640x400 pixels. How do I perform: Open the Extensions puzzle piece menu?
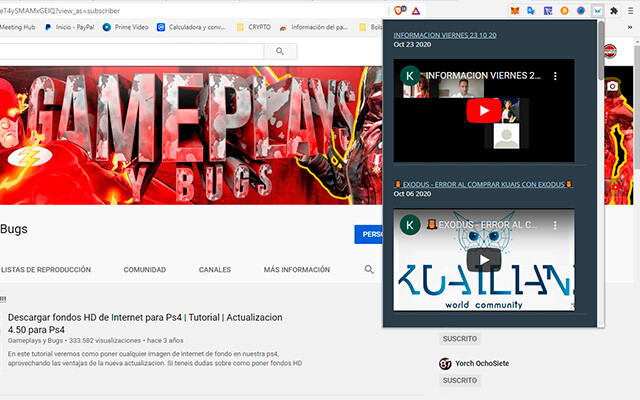614,11
